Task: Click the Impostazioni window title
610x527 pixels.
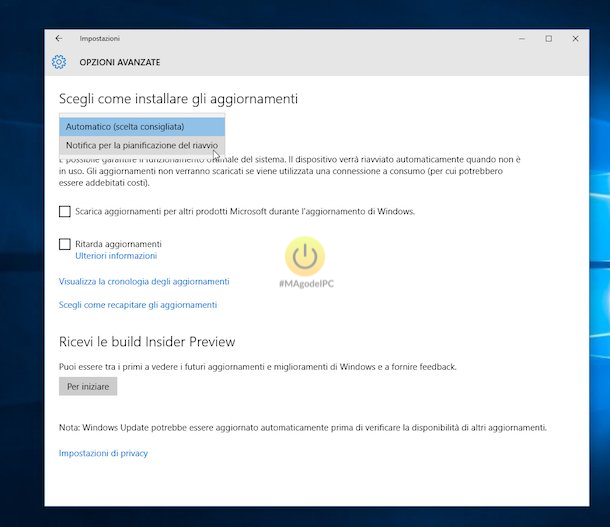Action: [x=100, y=39]
